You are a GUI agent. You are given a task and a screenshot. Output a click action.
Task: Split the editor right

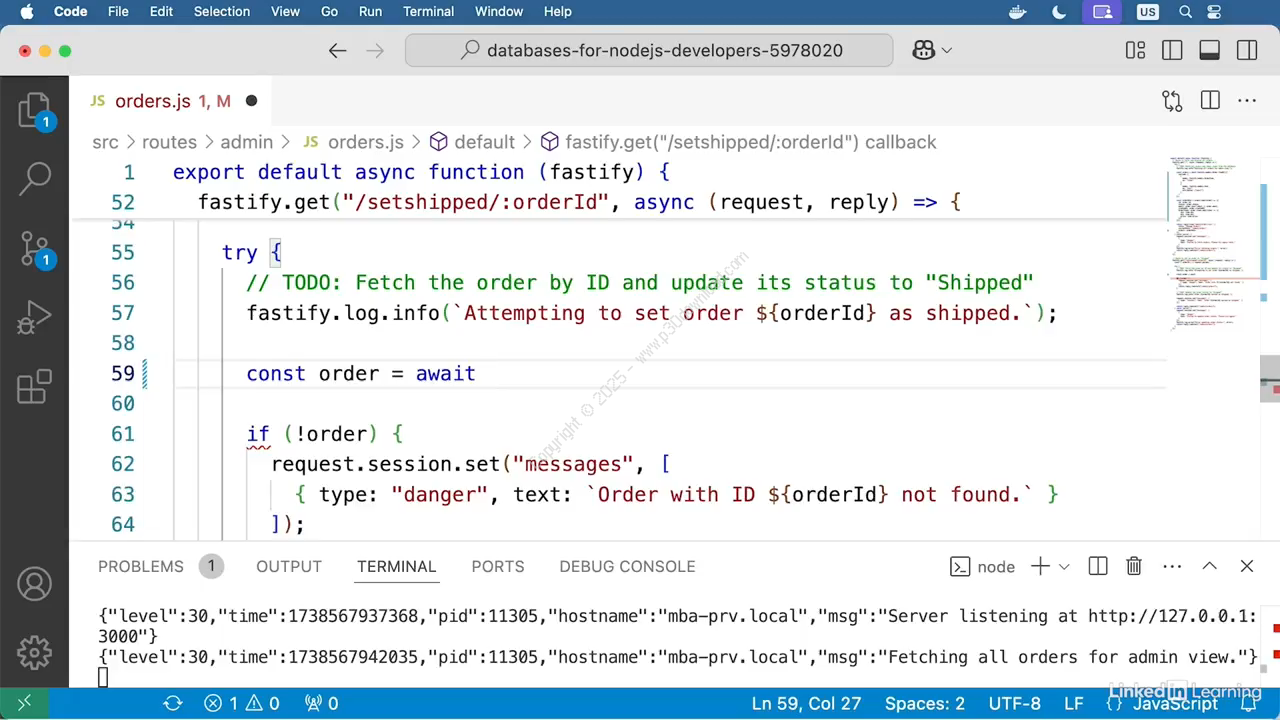click(1210, 100)
